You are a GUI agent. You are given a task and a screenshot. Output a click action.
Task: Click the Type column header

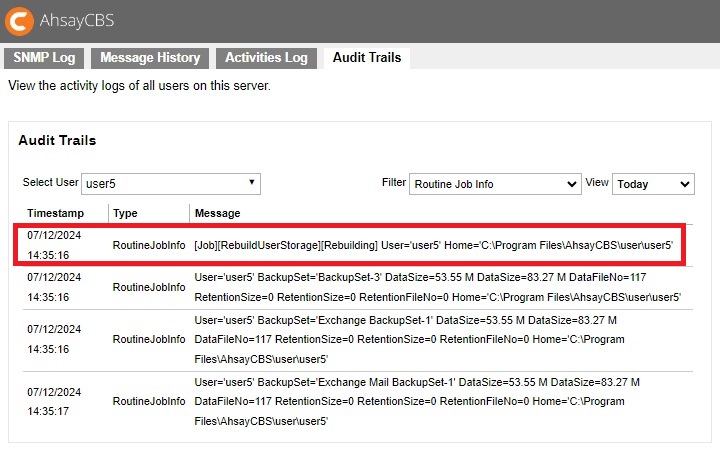click(125, 213)
